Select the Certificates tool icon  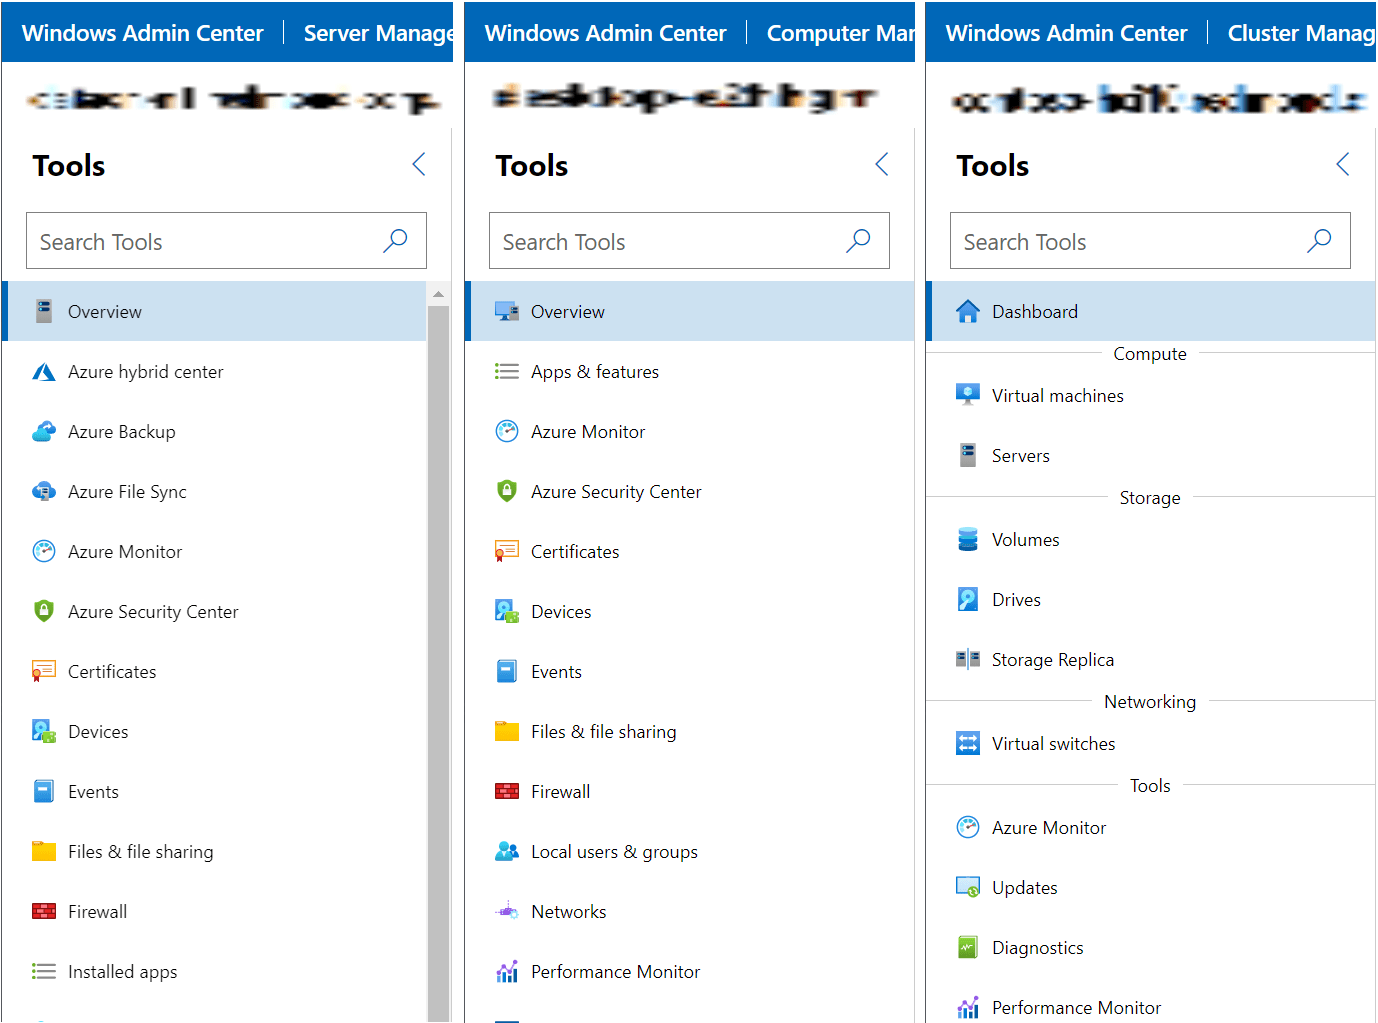click(x=44, y=671)
